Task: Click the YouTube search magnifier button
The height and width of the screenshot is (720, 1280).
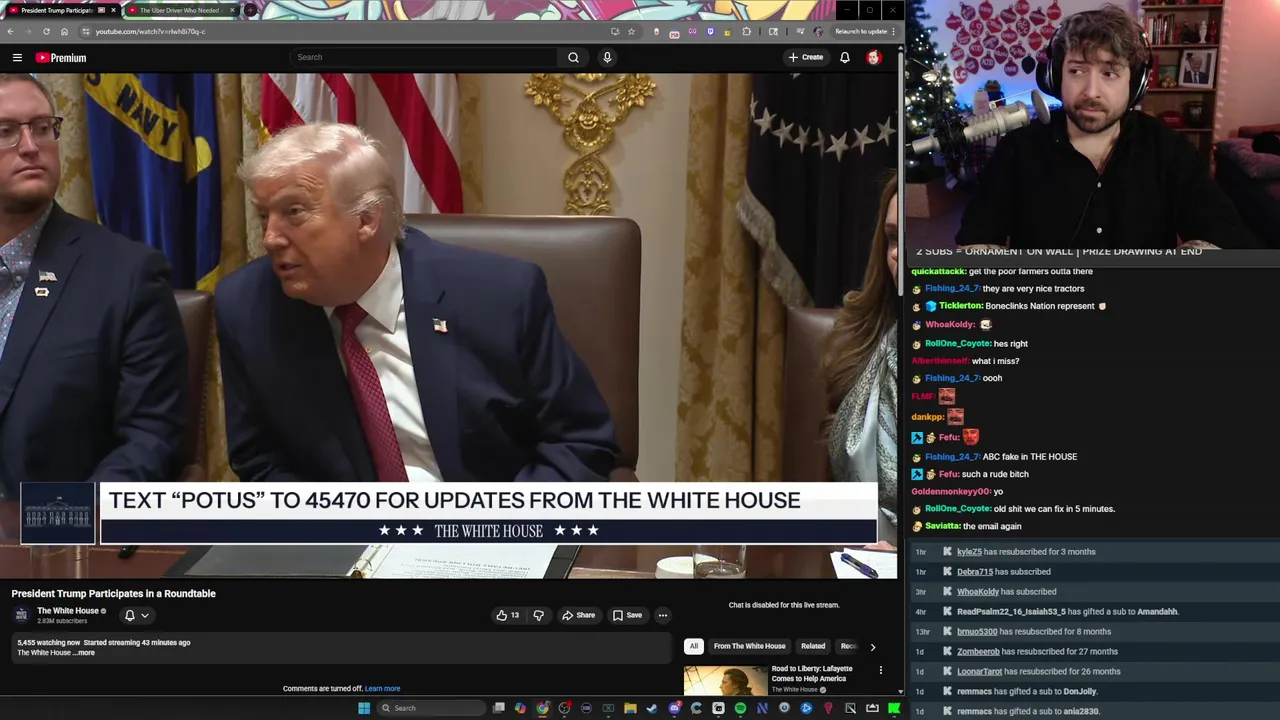Action: [573, 58]
